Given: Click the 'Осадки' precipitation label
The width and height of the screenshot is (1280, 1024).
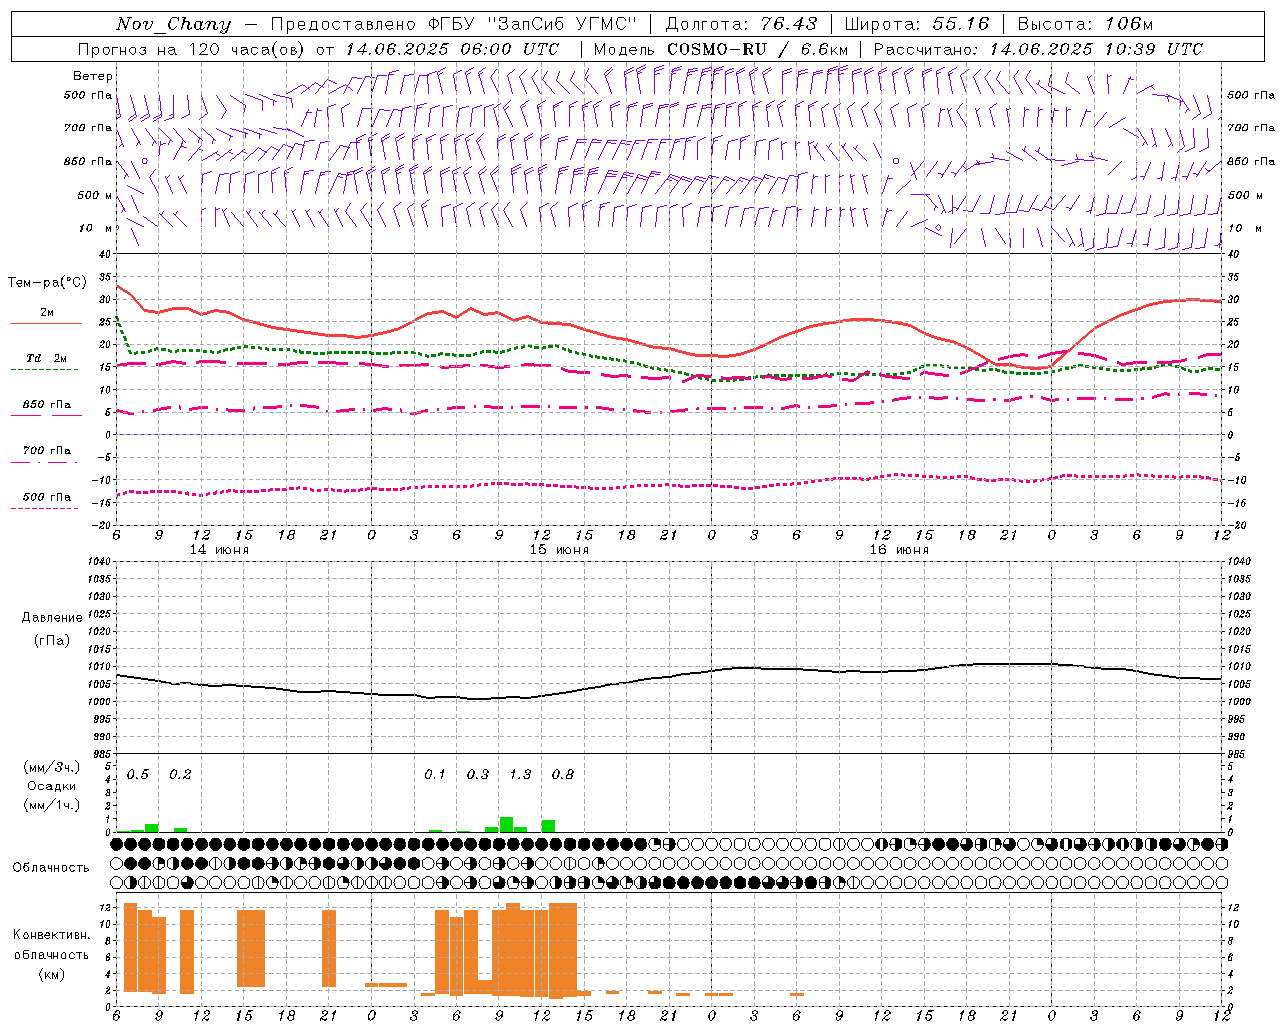Looking at the screenshot, I should coord(52,786).
